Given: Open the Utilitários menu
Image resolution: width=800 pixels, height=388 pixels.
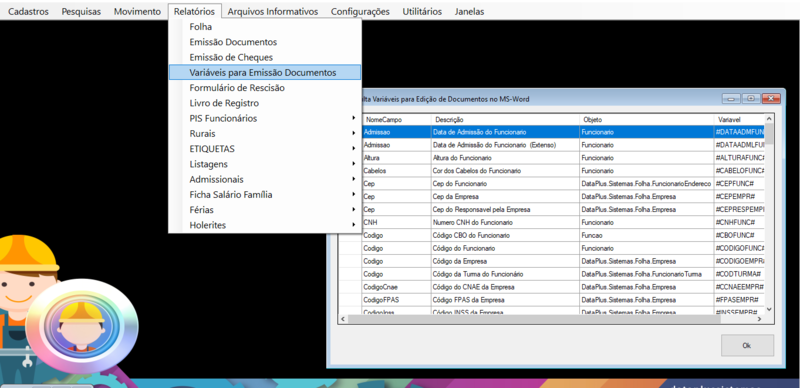Looking at the screenshot, I should (422, 11).
